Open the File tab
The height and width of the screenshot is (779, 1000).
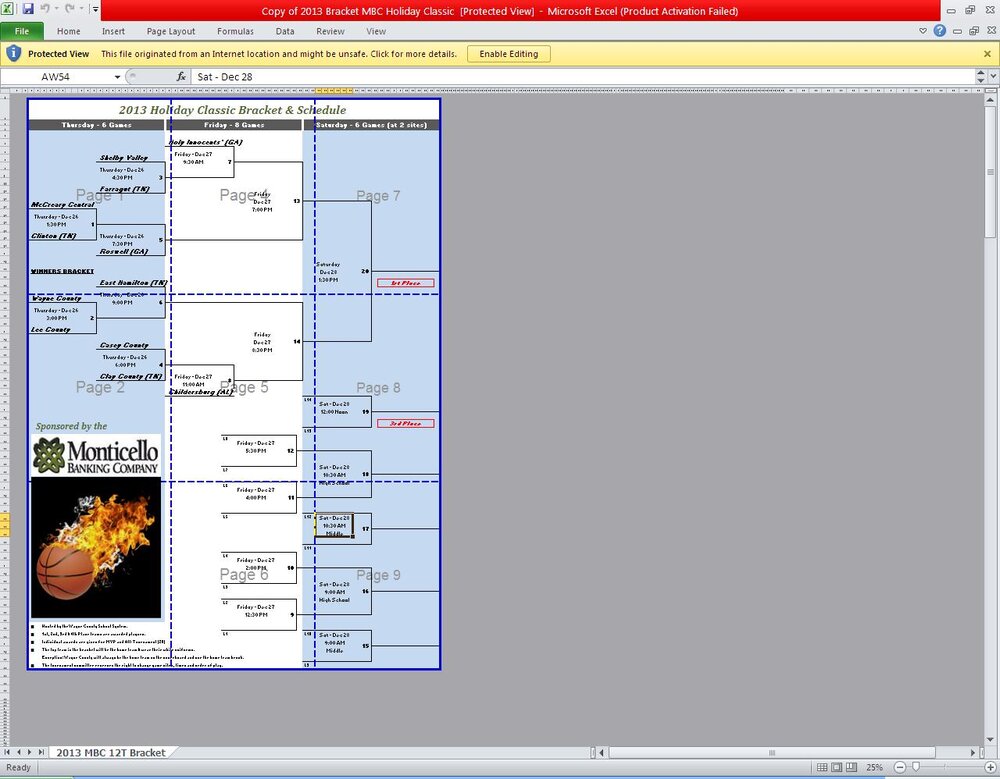point(22,31)
